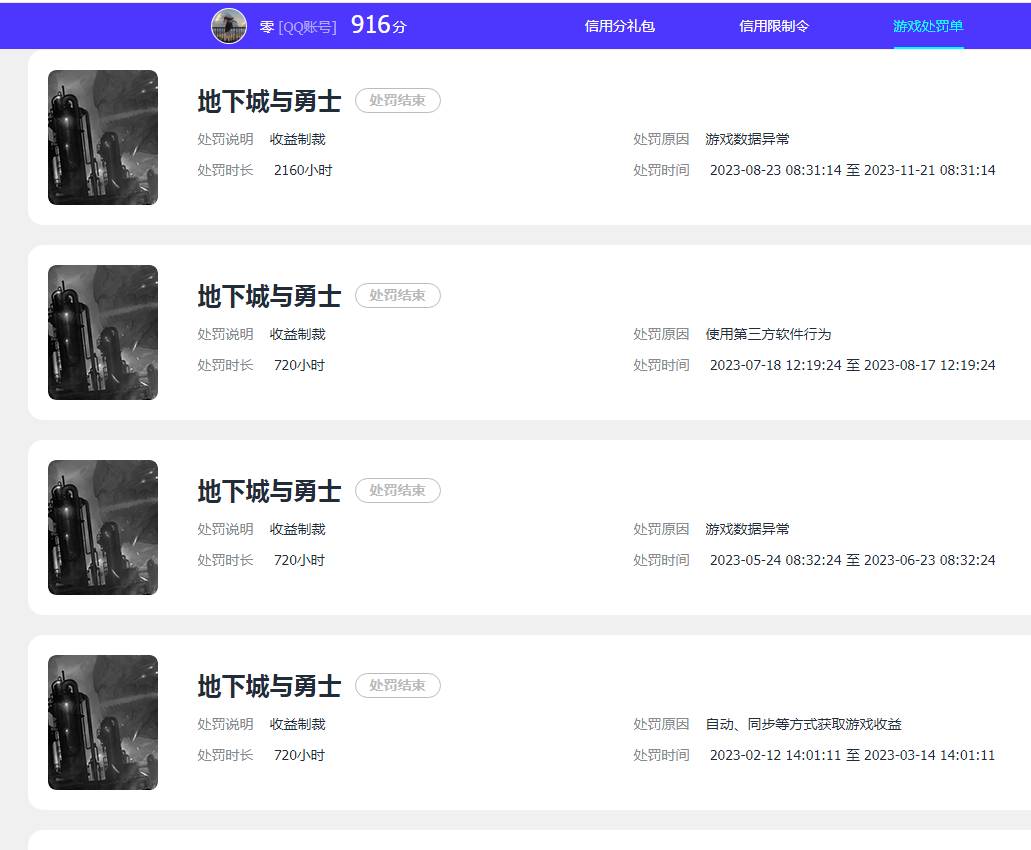Click 地下城与勇士 title of the 2023-02-12 penalty
The image size is (1031, 850).
tap(269, 686)
